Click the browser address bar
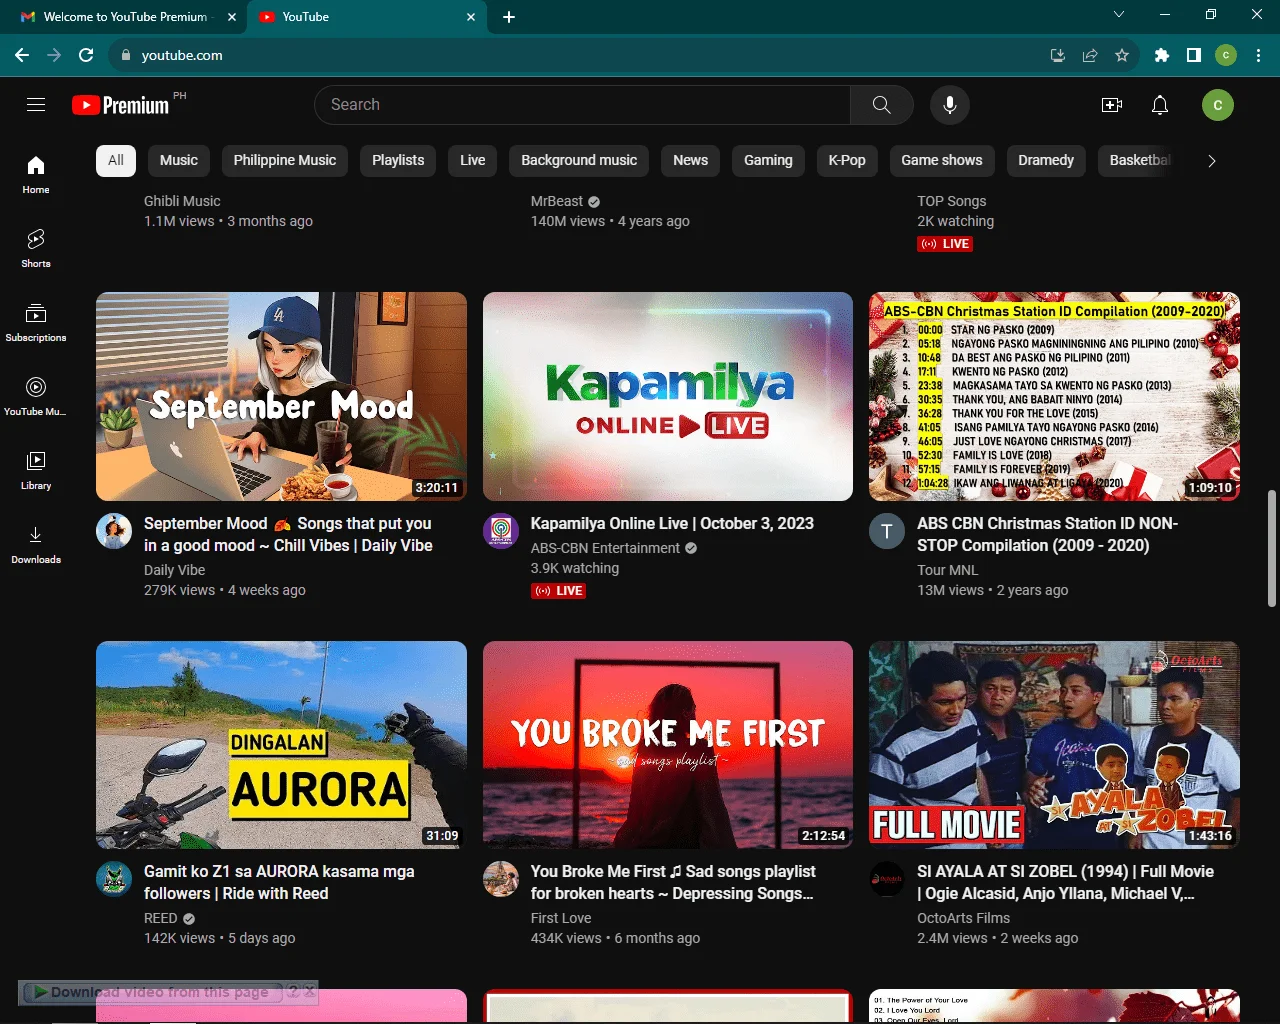The image size is (1280, 1024). (x=585, y=55)
